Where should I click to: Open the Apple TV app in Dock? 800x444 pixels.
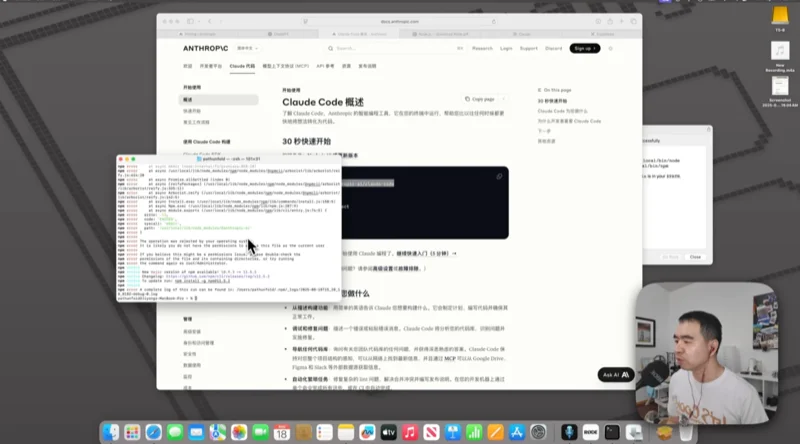[389, 433]
